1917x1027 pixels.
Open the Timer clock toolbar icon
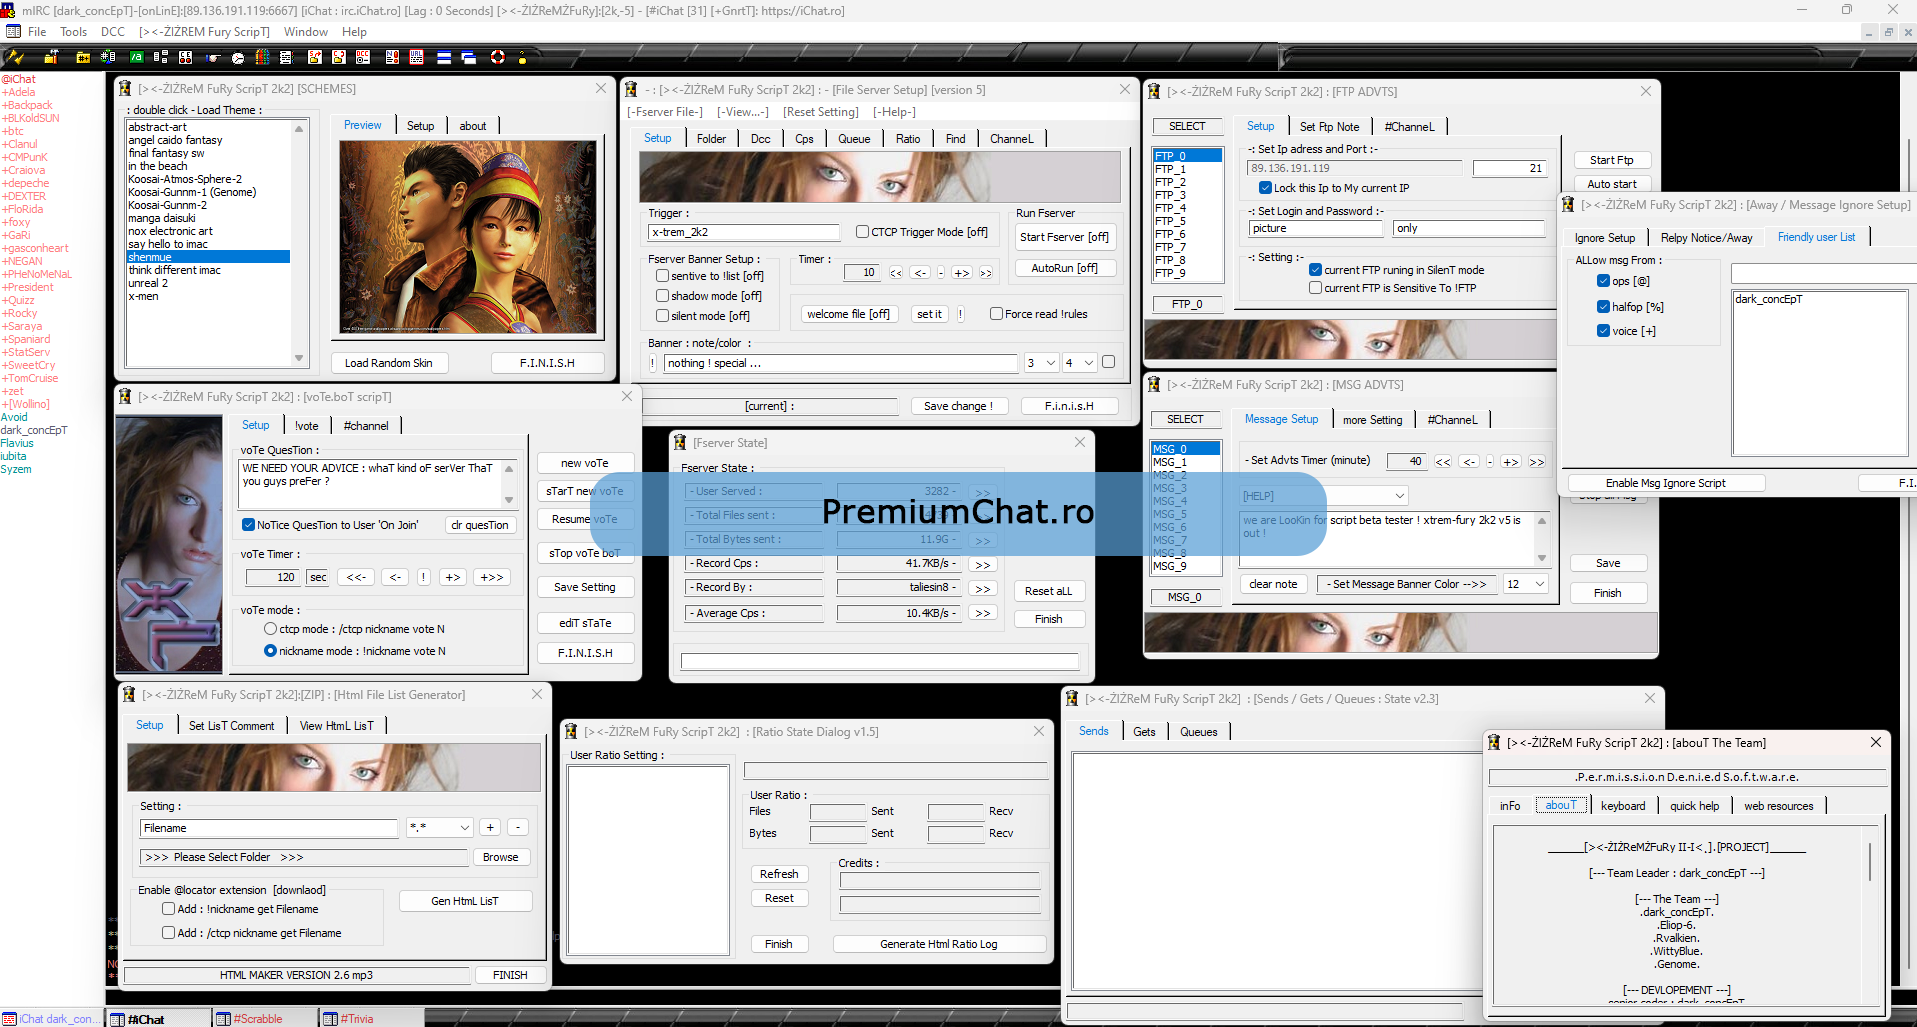pos(238,57)
